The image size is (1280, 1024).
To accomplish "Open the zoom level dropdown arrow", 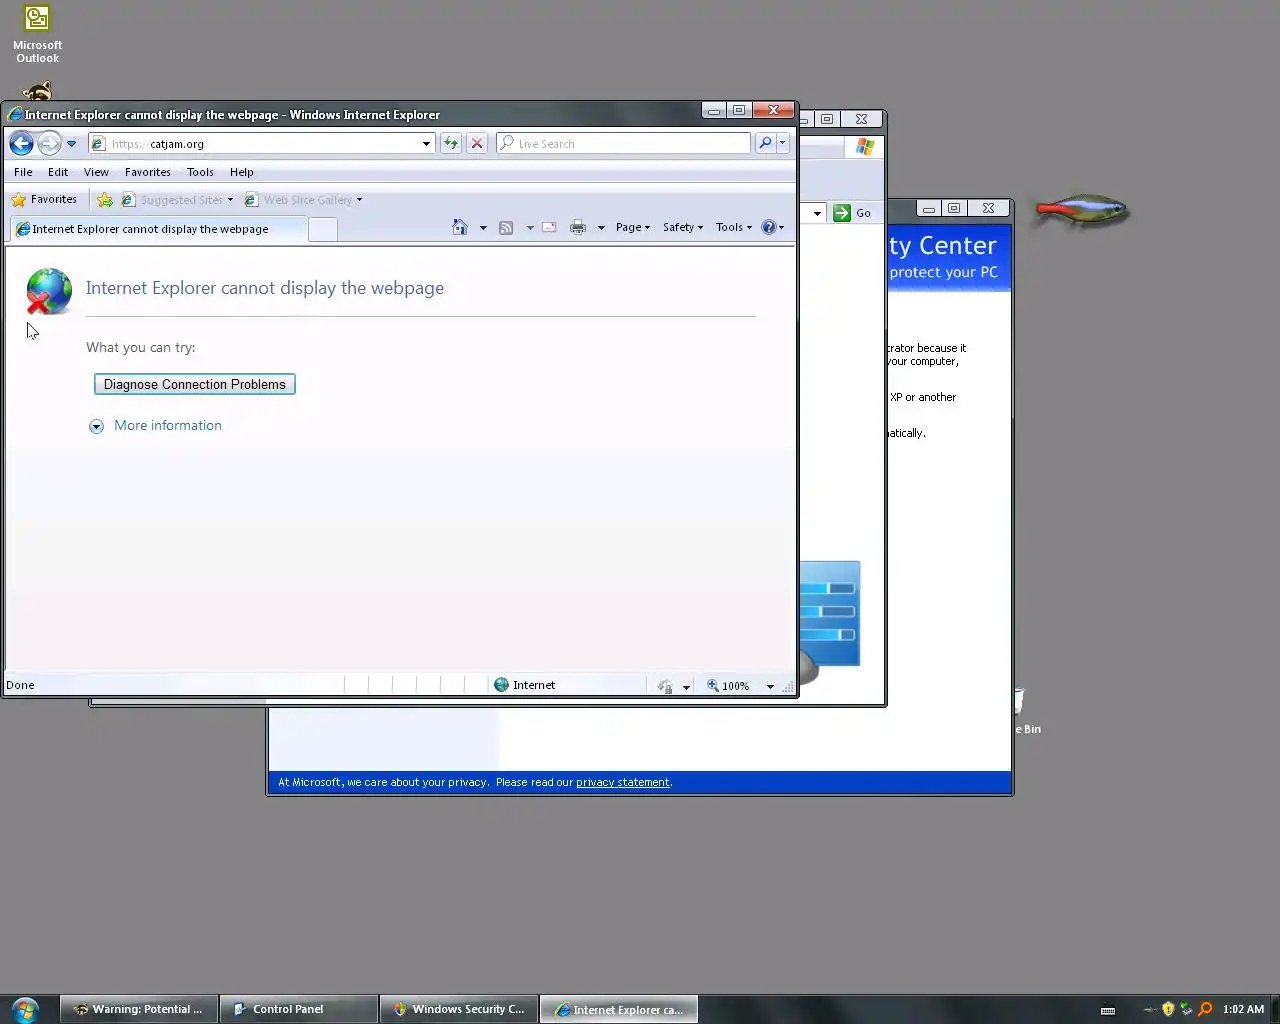I will point(770,687).
